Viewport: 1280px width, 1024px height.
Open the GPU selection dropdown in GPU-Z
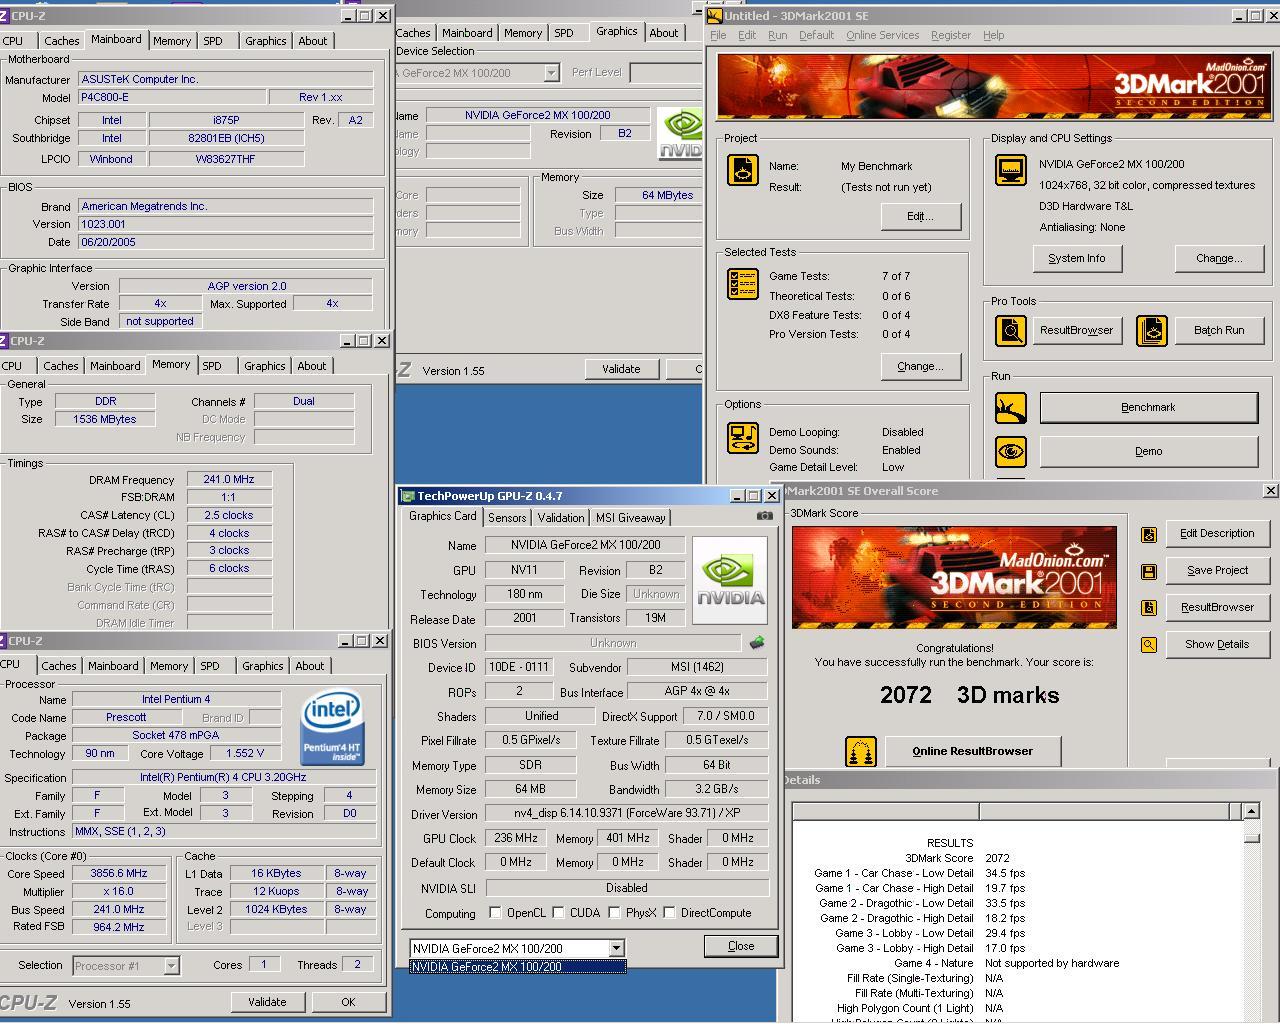point(616,948)
